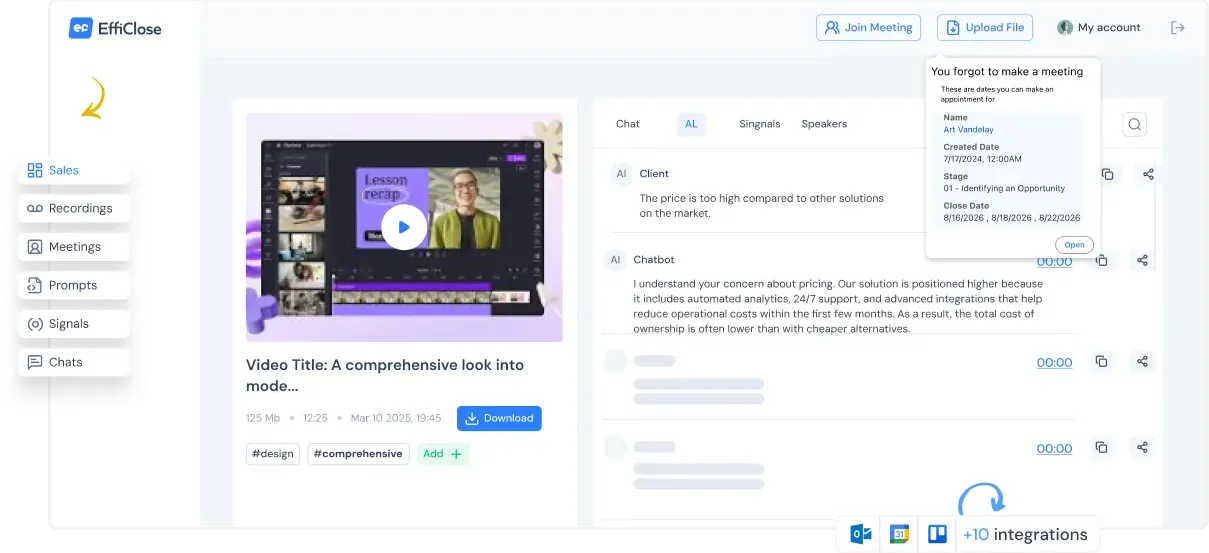Open the Recordings section
Viewport: 1209px width, 553px height.
pyautogui.click(x=74, y=208)
